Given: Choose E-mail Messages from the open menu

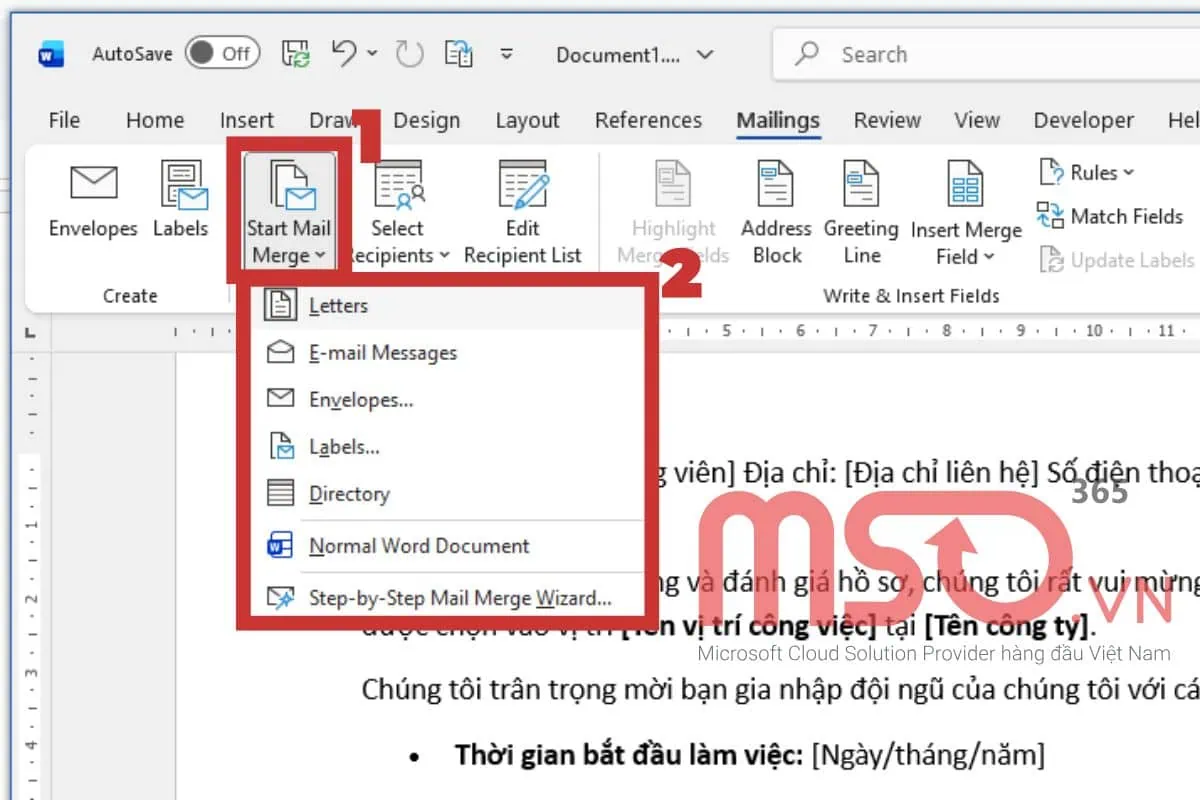Looking at the screenshot, I should point(382,352).
